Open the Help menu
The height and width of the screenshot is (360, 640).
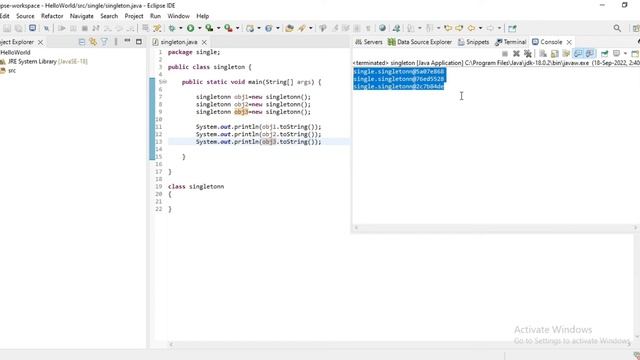click(202, 16)
